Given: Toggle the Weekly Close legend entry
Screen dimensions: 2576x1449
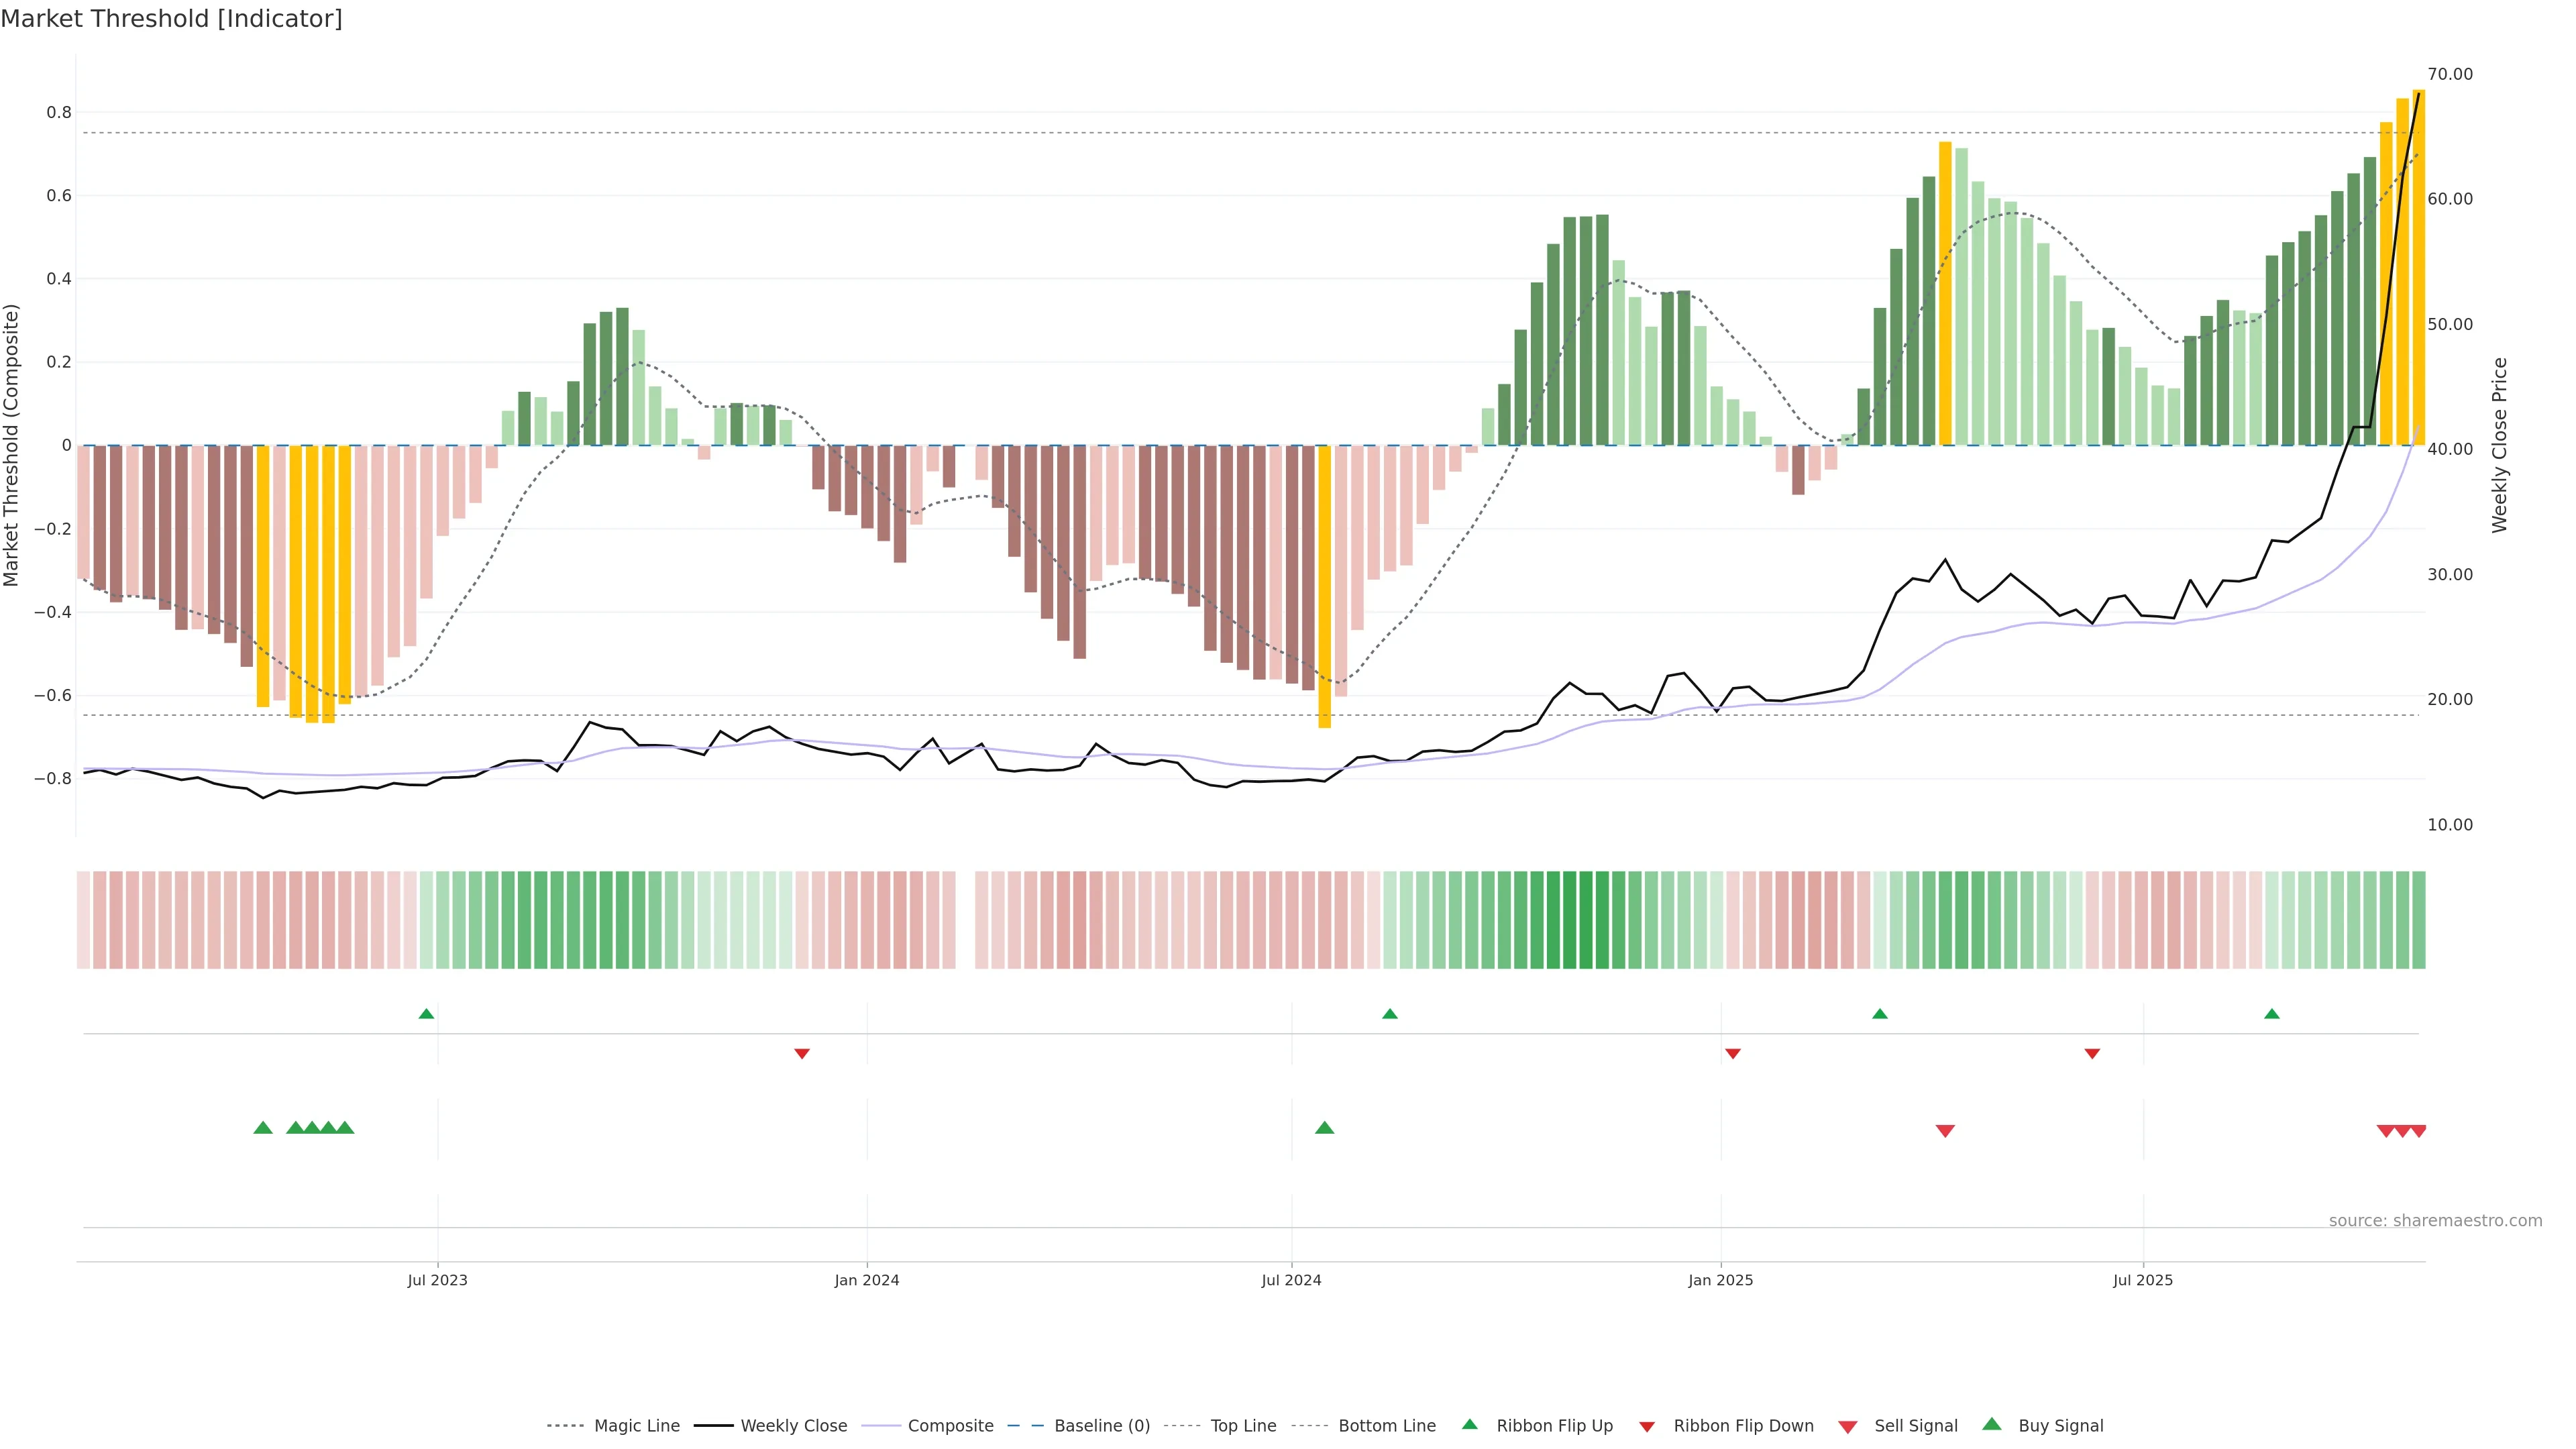Looking at the screenshot, I should click(x=793, y=1426).
